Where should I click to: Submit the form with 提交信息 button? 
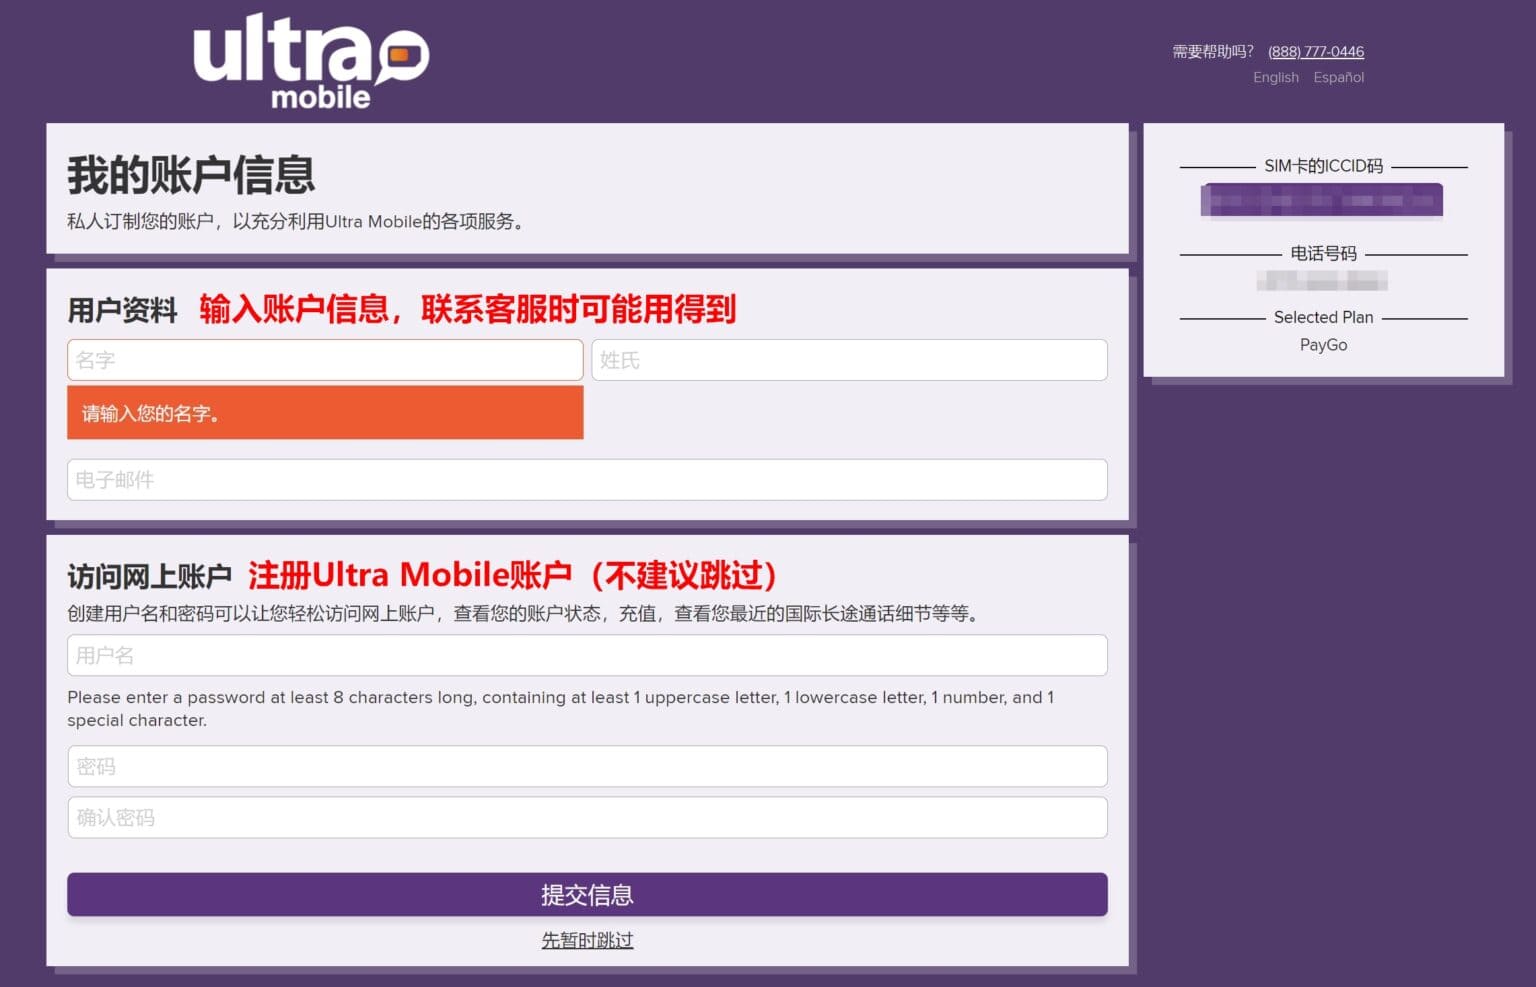587,894
